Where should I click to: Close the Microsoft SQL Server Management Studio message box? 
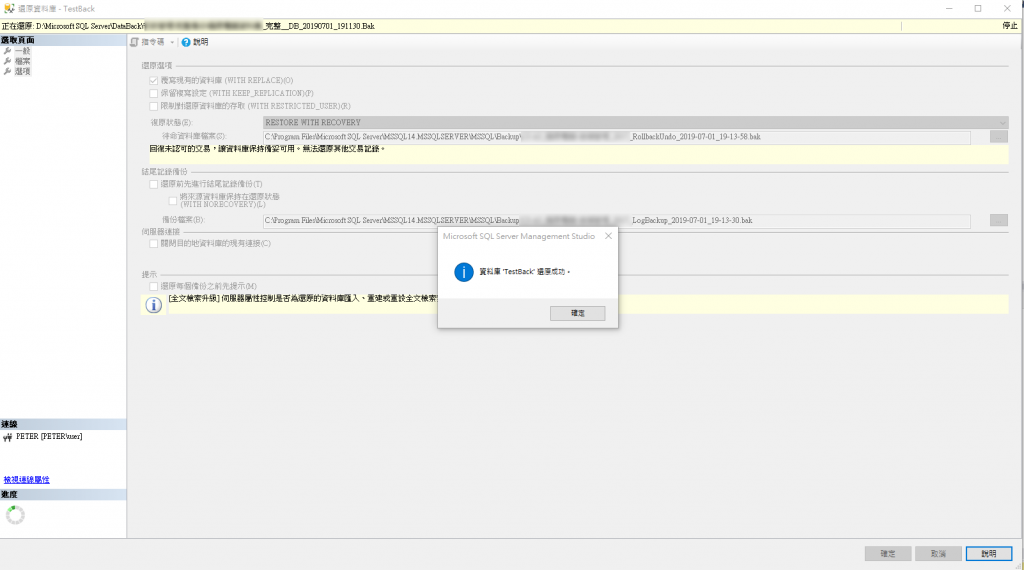coord(608,236)
